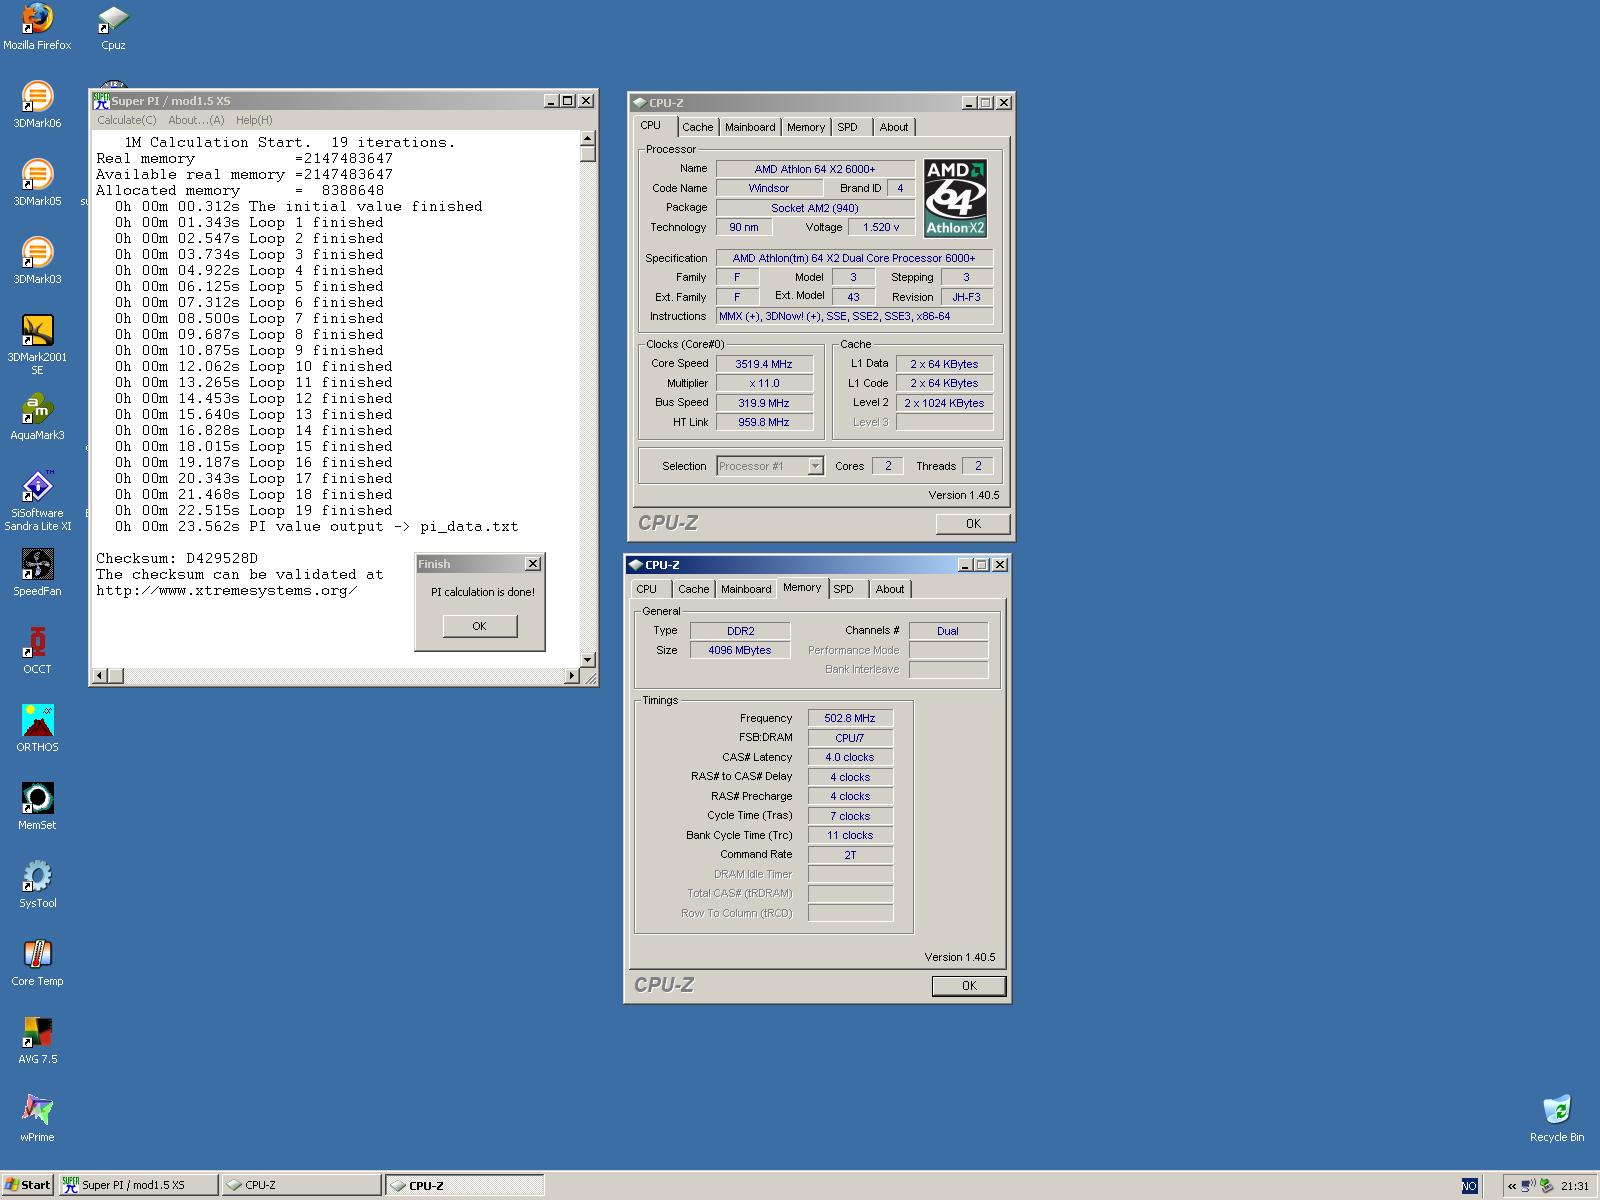Close the Finish dialog with X
This screenshot has width=1600, height=1200.
click(x=533, y=564)
